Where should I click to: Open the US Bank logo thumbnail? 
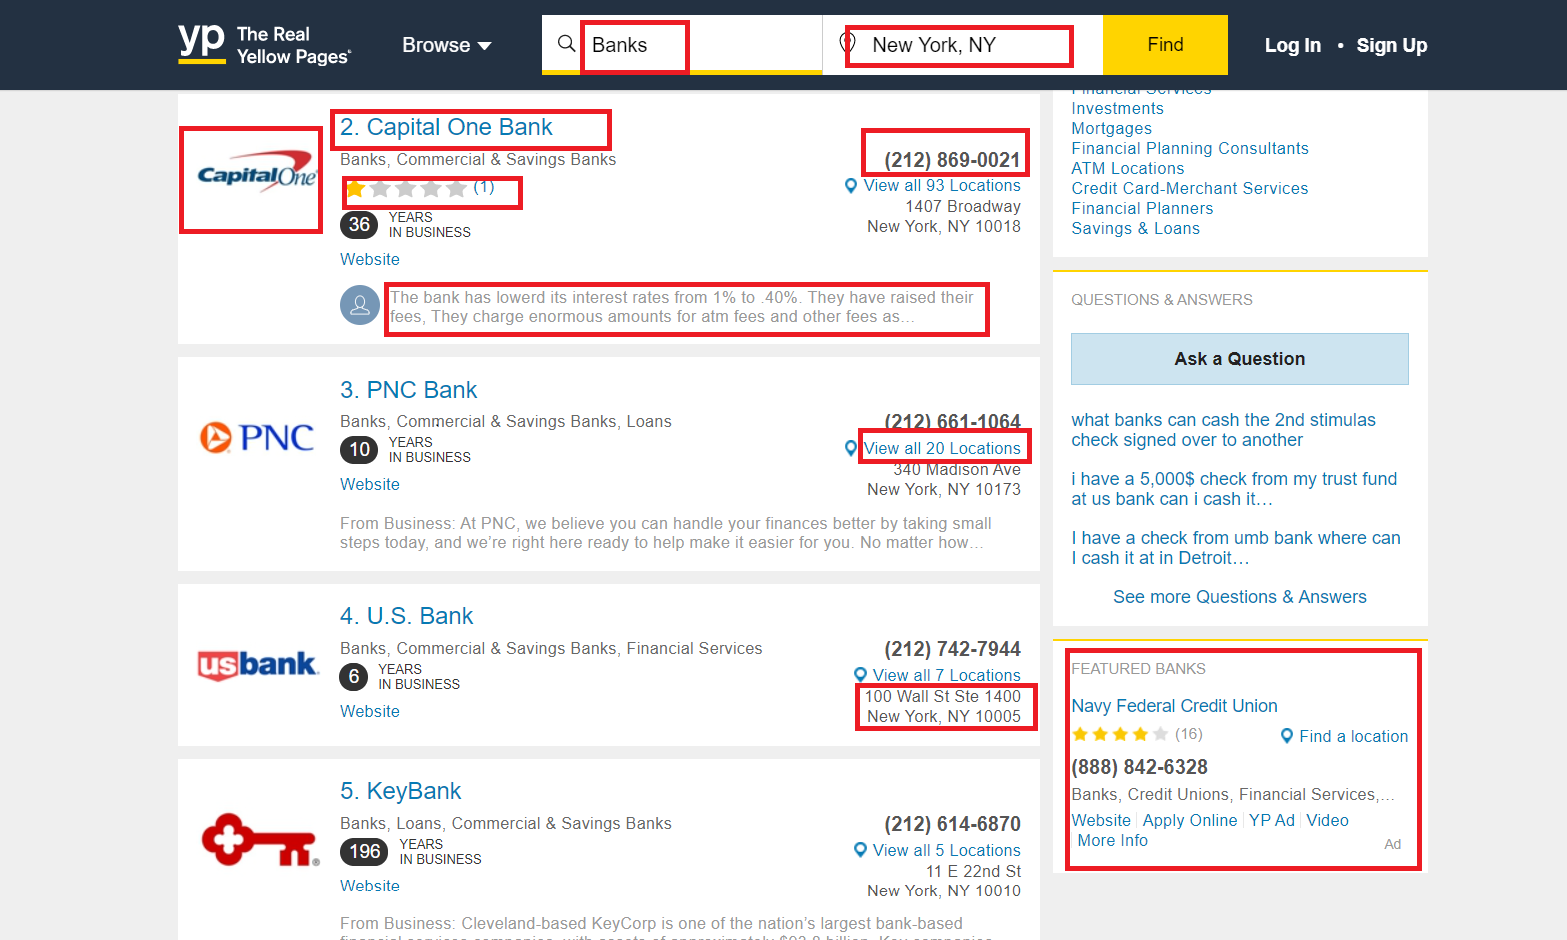[257, 665]
